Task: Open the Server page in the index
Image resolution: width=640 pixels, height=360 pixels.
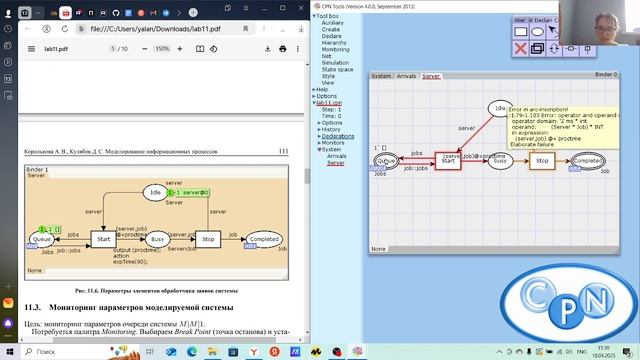Action: pyautogui.click(x=336, y=163)
